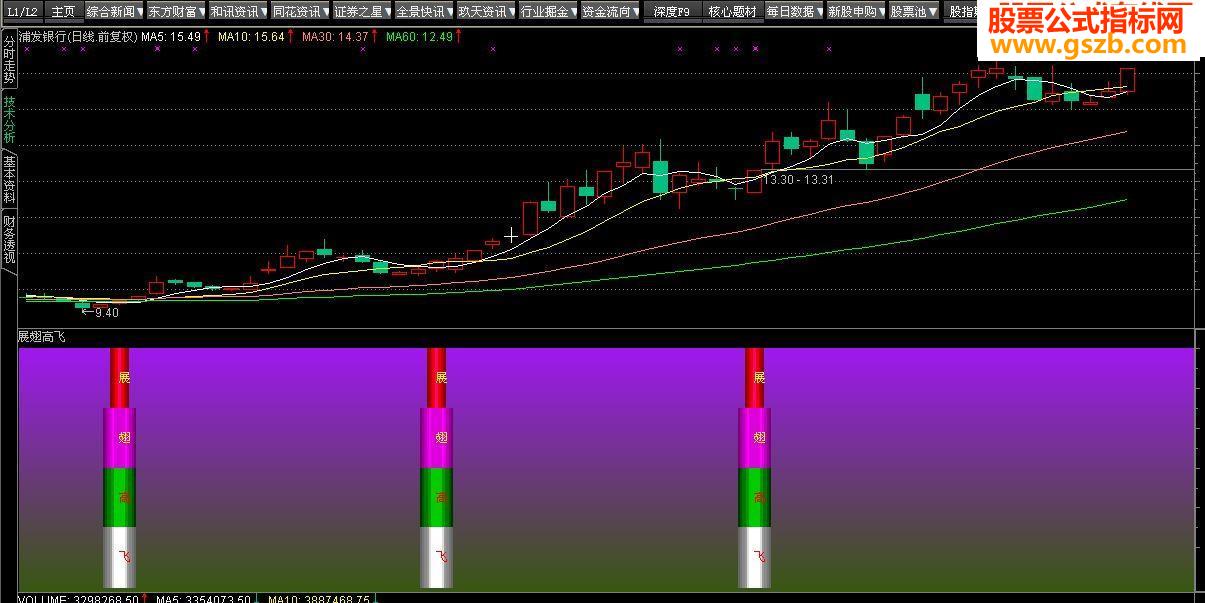Switch to the 分时走势 side tab
This screenshot has height=603, width=1205.
coord(9,60)
